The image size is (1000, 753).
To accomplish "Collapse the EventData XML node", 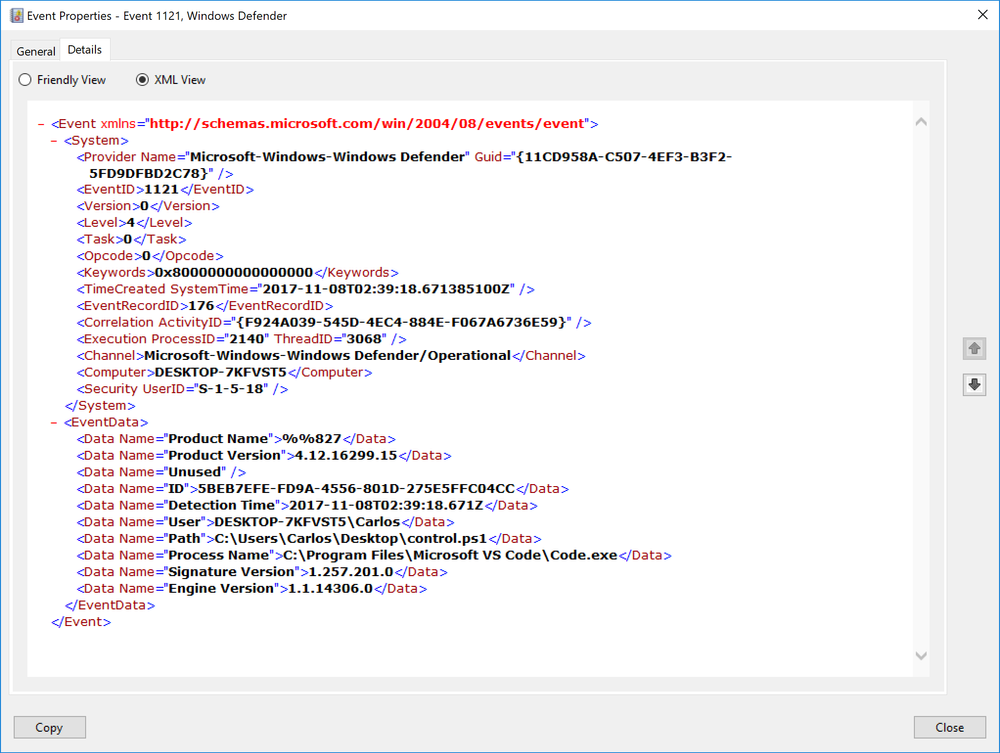I will [x=54, y=423].
